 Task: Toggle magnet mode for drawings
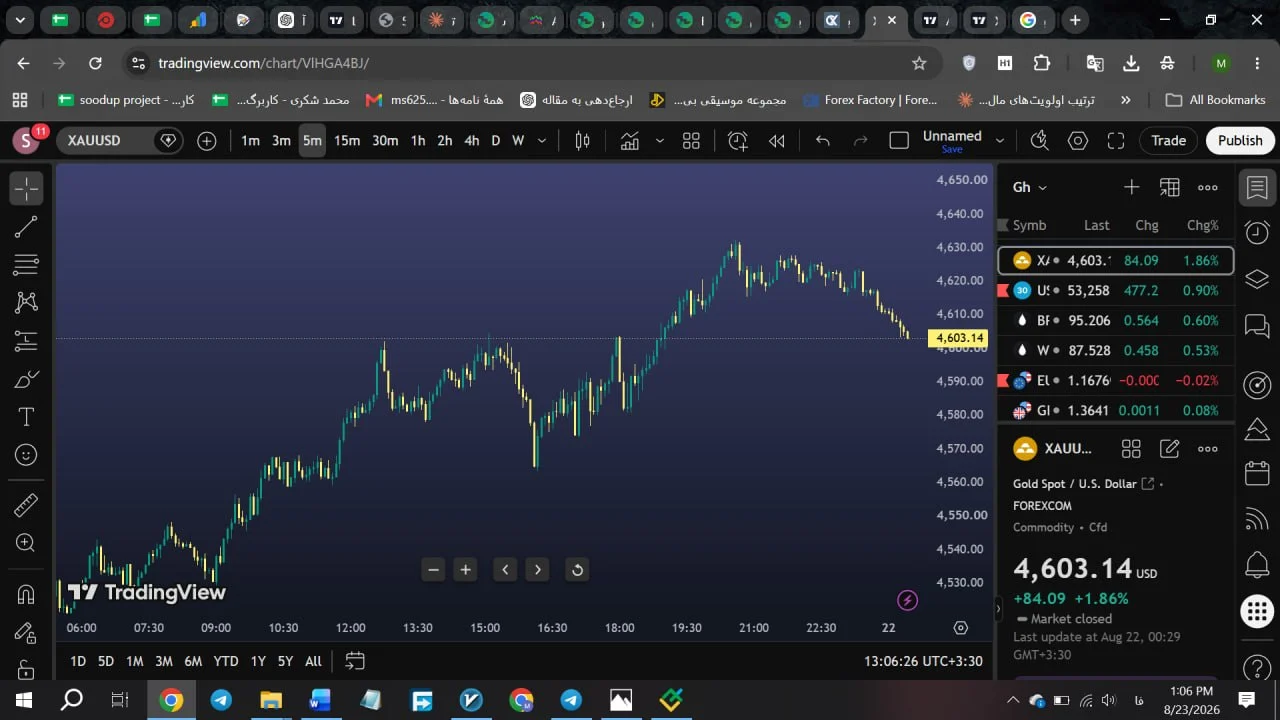tap(26, 594)
